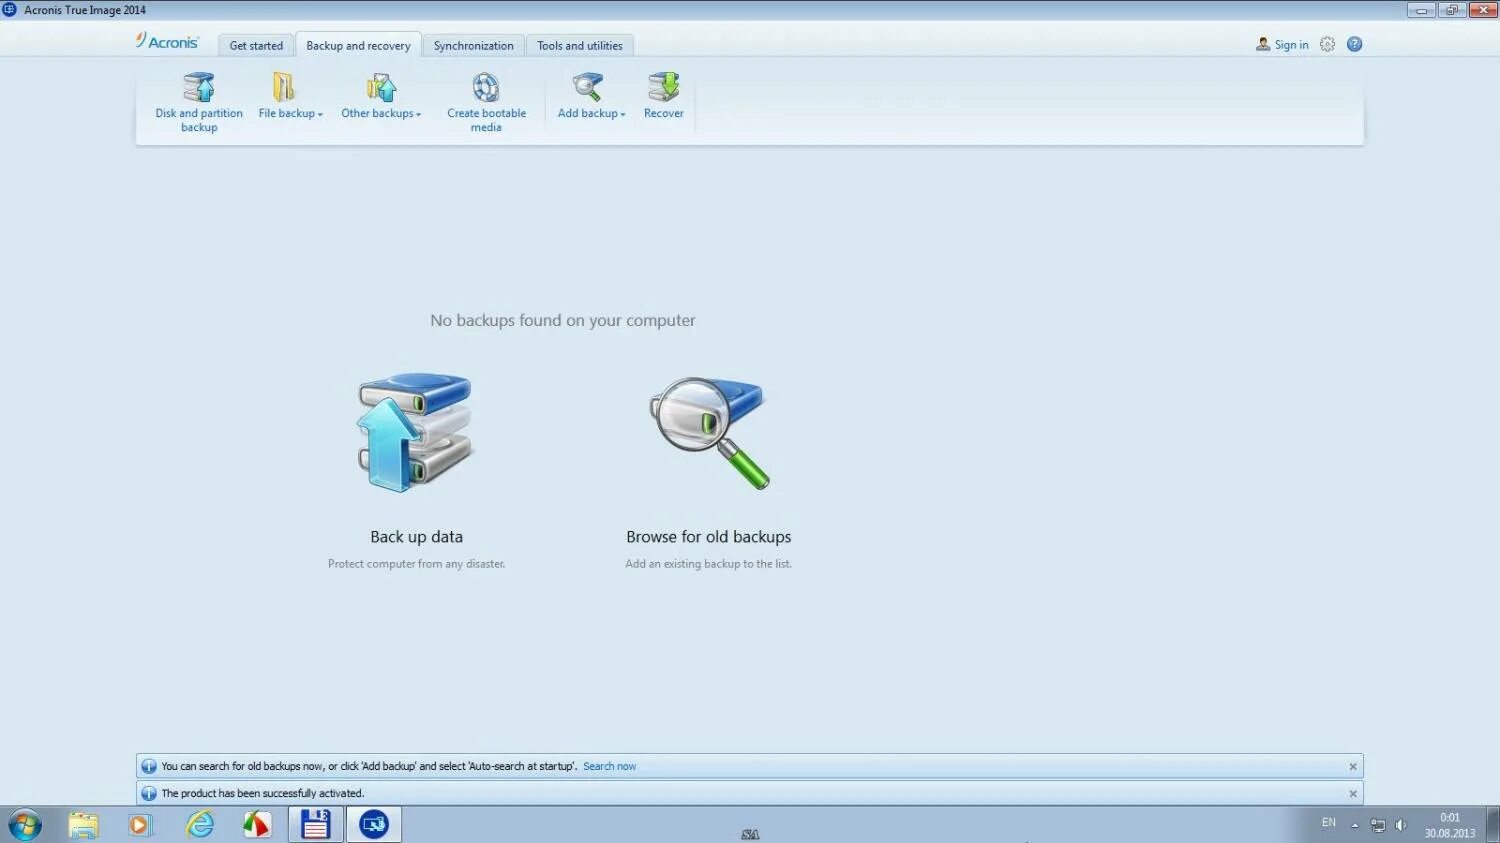Go to Tools and utilities tab
This screenshot has height=843, width=1500.
point(580,46)
